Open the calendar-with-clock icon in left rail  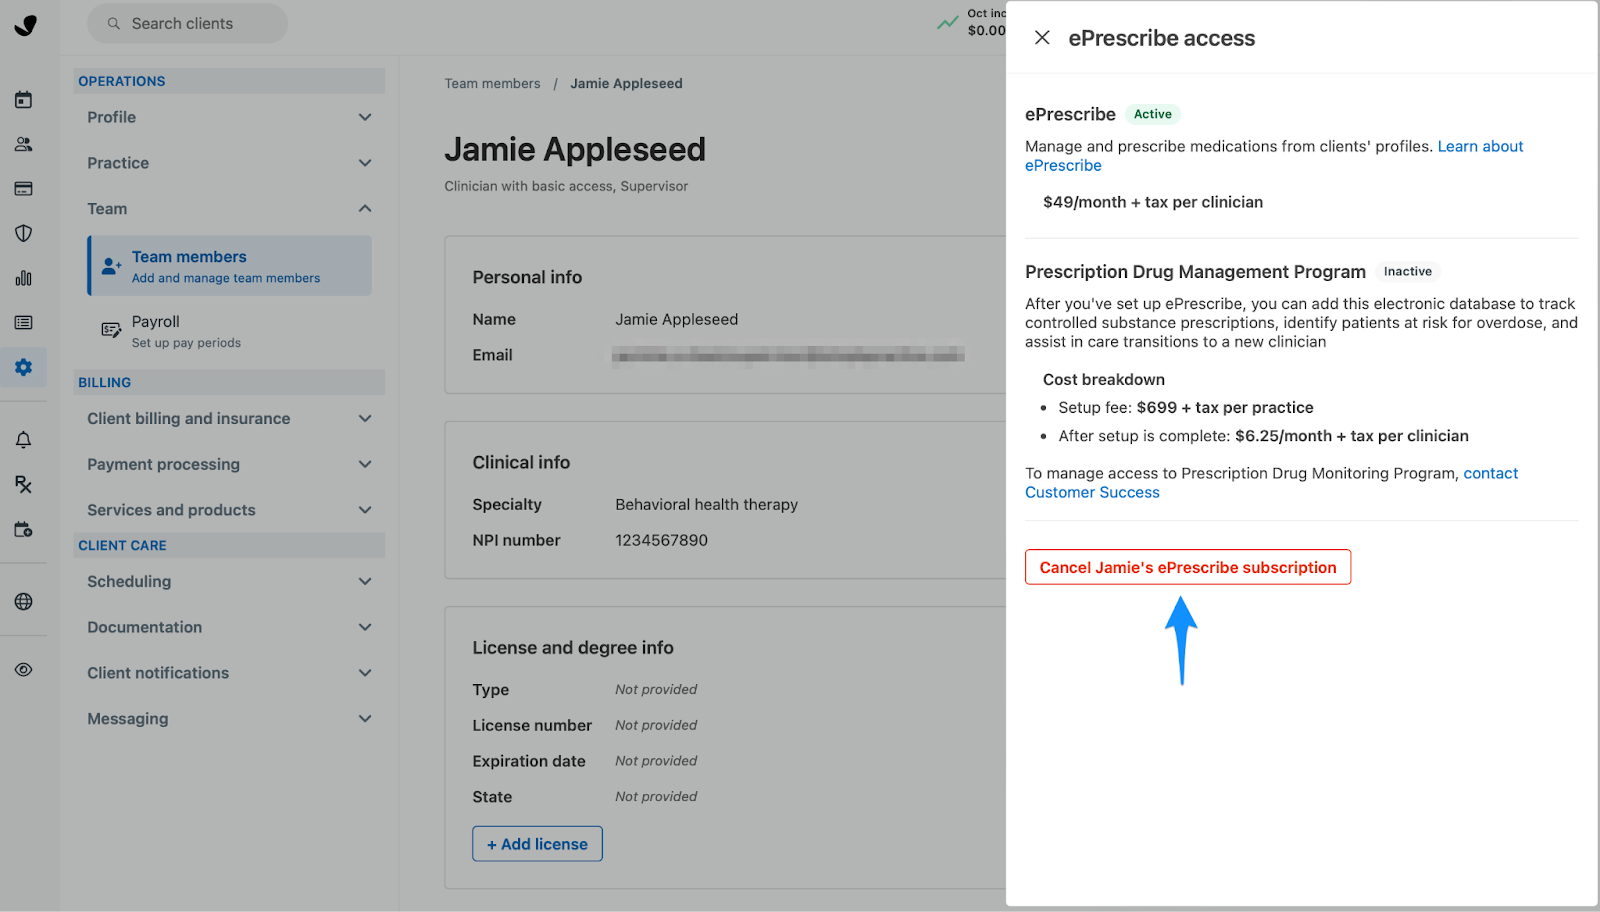pos(24,529)
